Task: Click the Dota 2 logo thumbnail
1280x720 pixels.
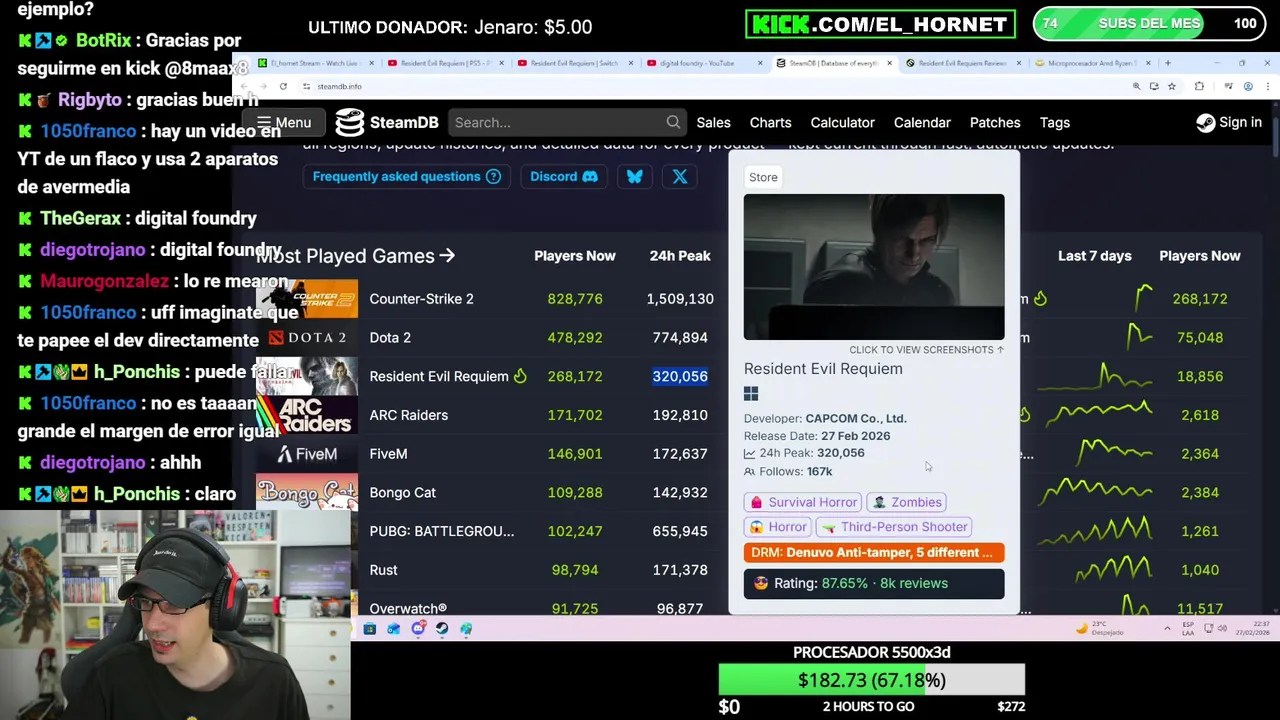Action: pos(306,337)
